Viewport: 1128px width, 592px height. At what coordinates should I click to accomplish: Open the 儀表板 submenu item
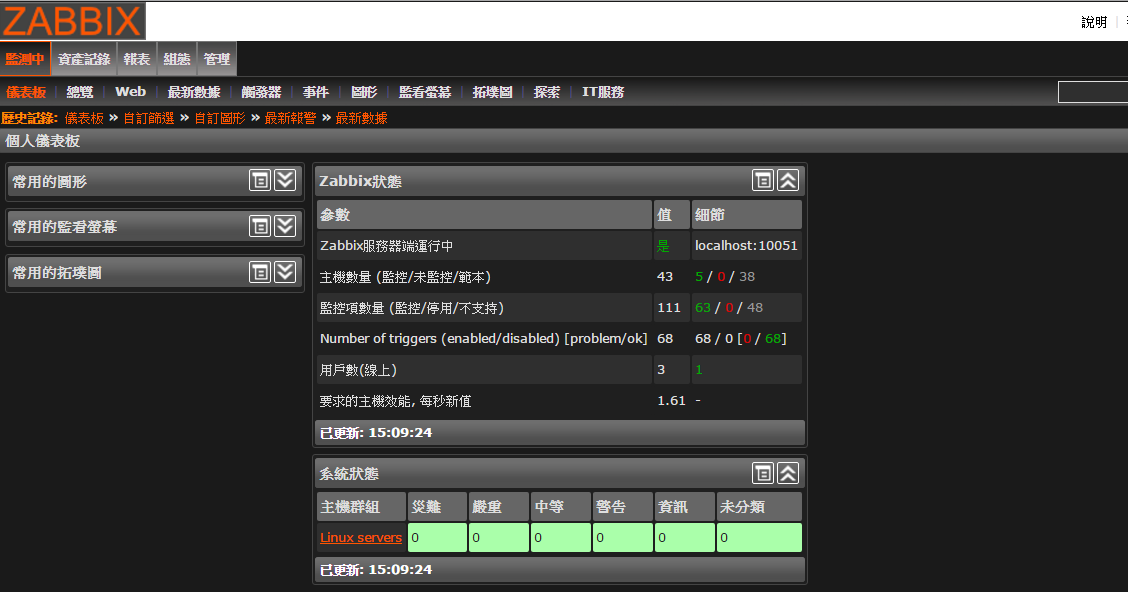(26, 92)
